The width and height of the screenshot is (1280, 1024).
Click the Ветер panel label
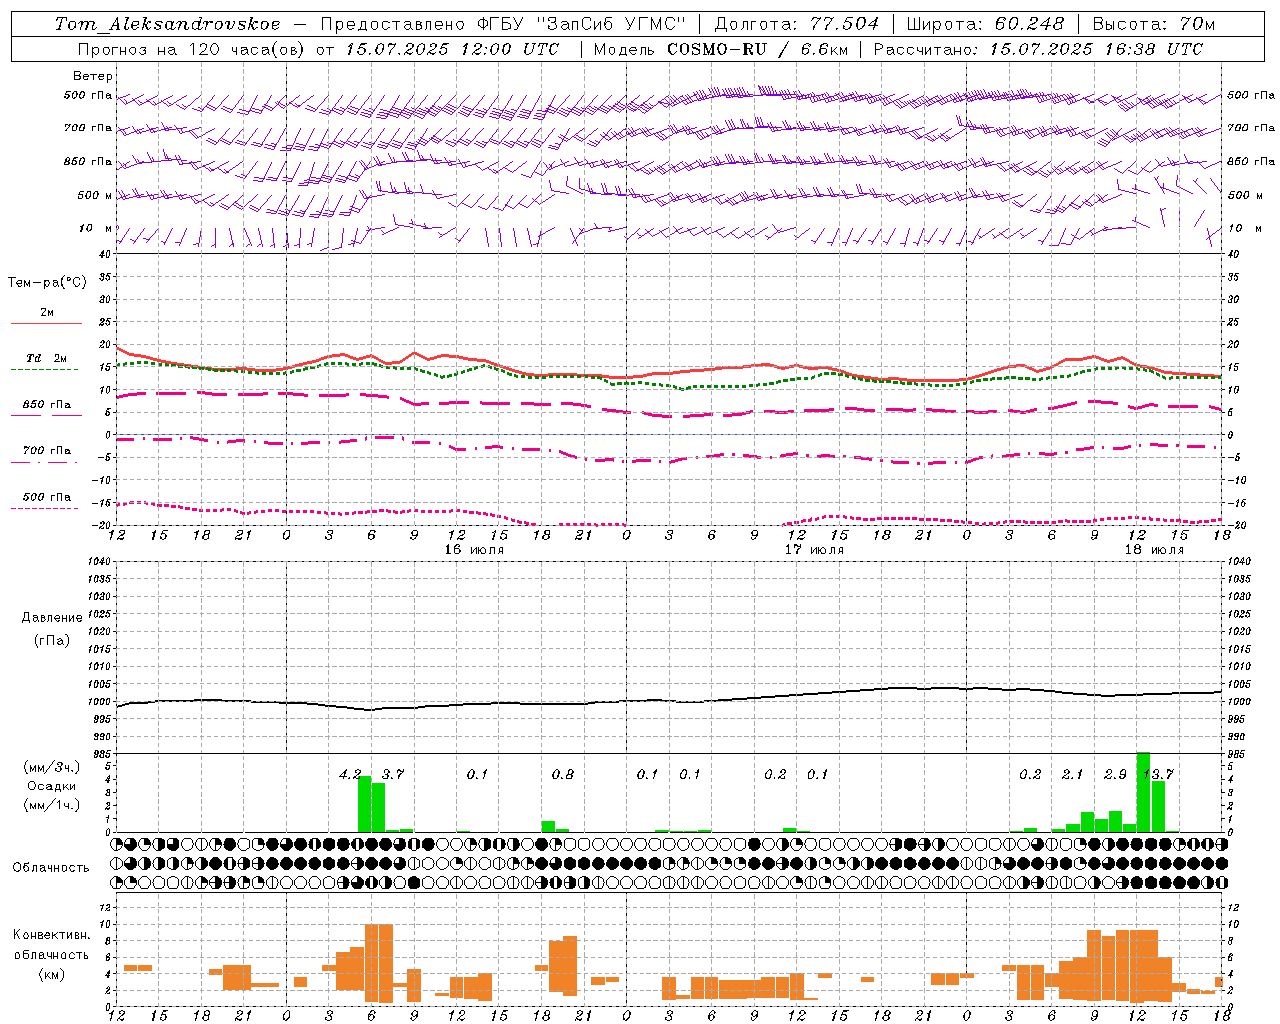(92, 76)
